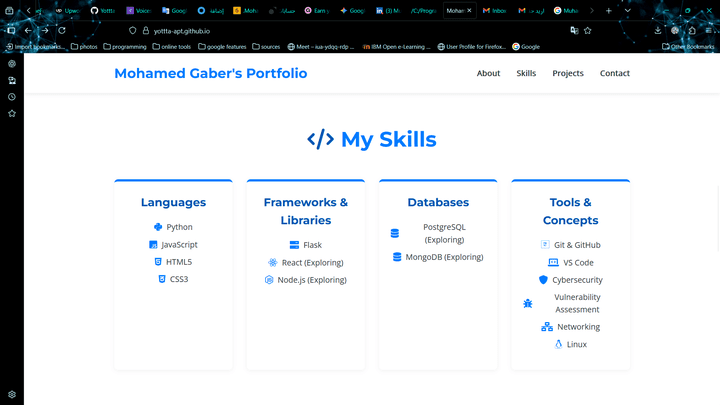
Task: Click the Vulnerability Assessment bug icon
Action: [x=528, y=303]
